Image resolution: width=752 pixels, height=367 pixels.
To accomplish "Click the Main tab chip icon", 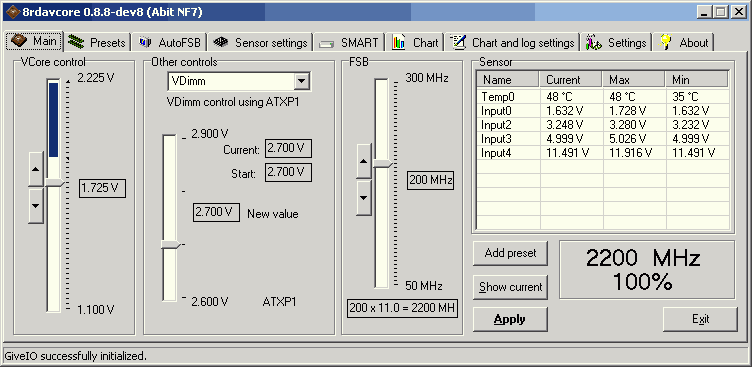I will (18, 41).
